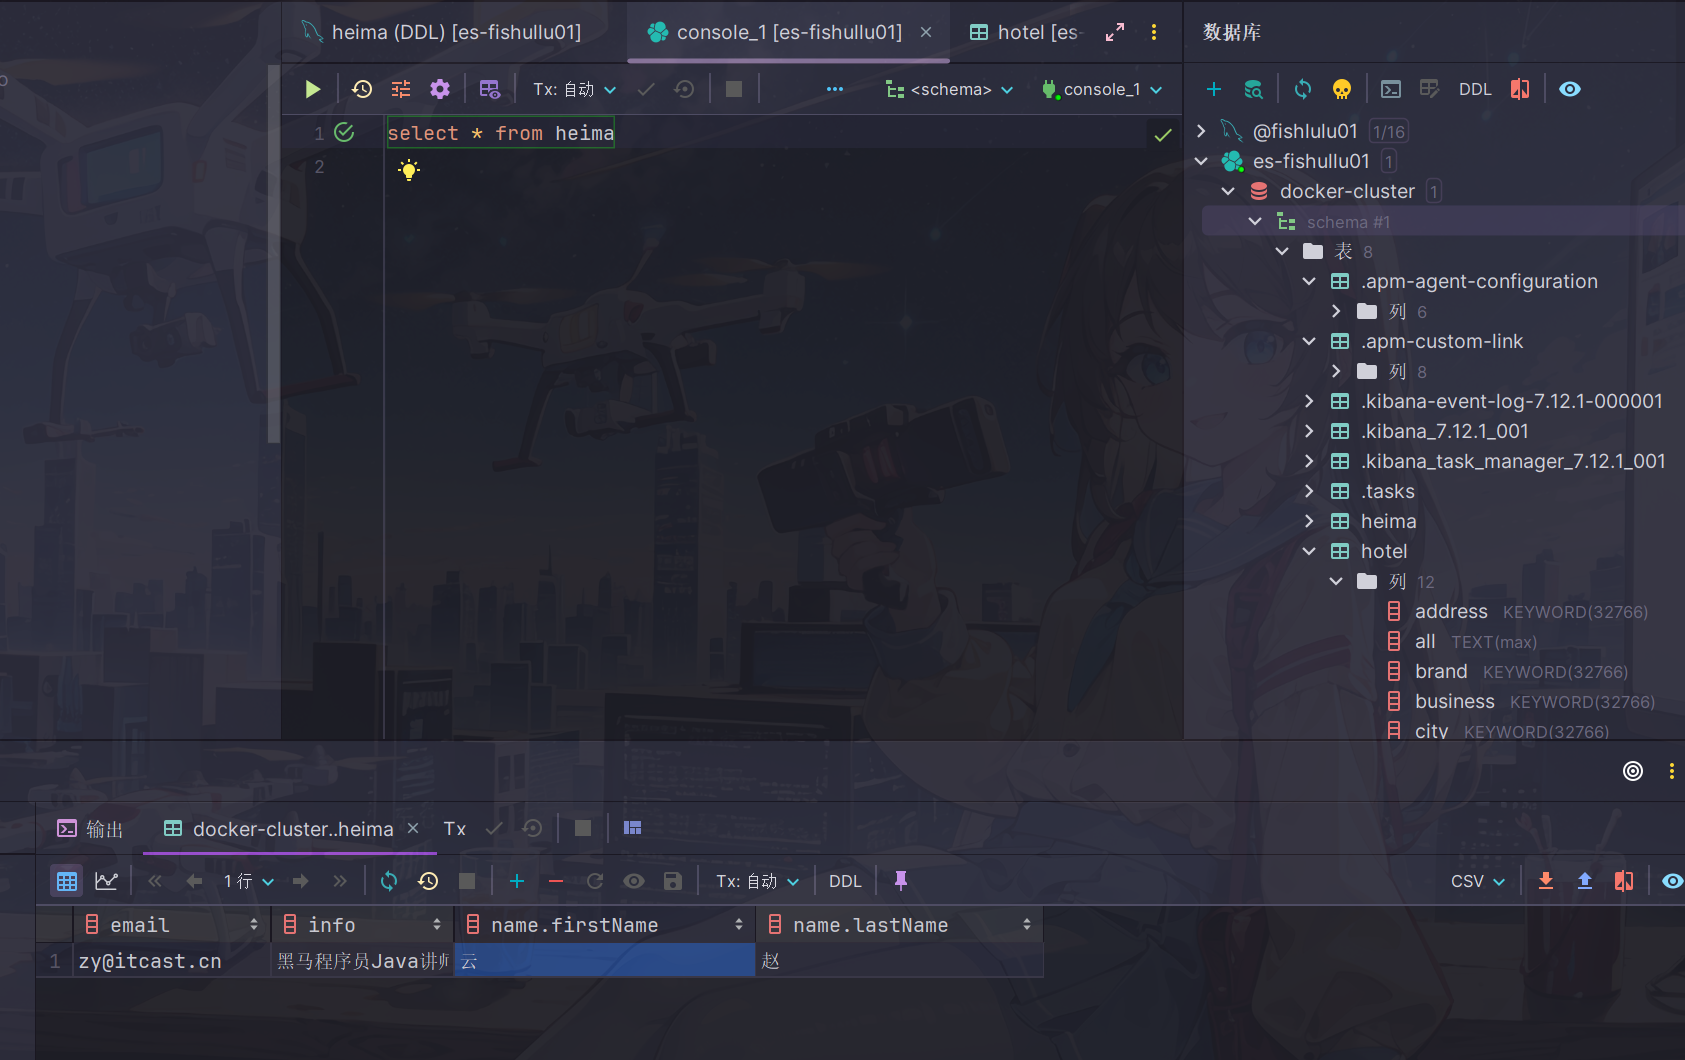Open Tx auto mode dropdown in results toolbar
Screen dimensions: 1685x1060
pos(757,881)
